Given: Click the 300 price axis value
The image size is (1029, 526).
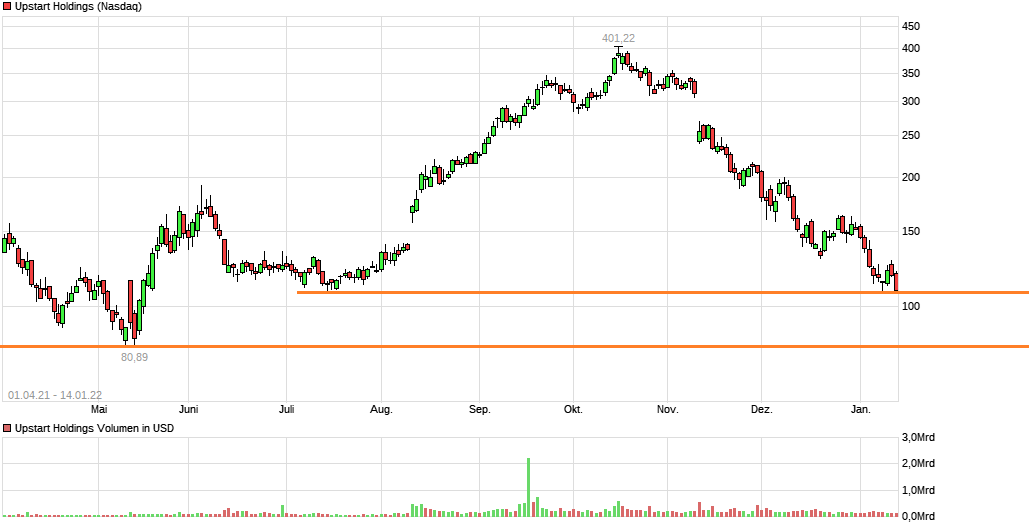Looking at the screenshot, I should [x=911, y=102].
